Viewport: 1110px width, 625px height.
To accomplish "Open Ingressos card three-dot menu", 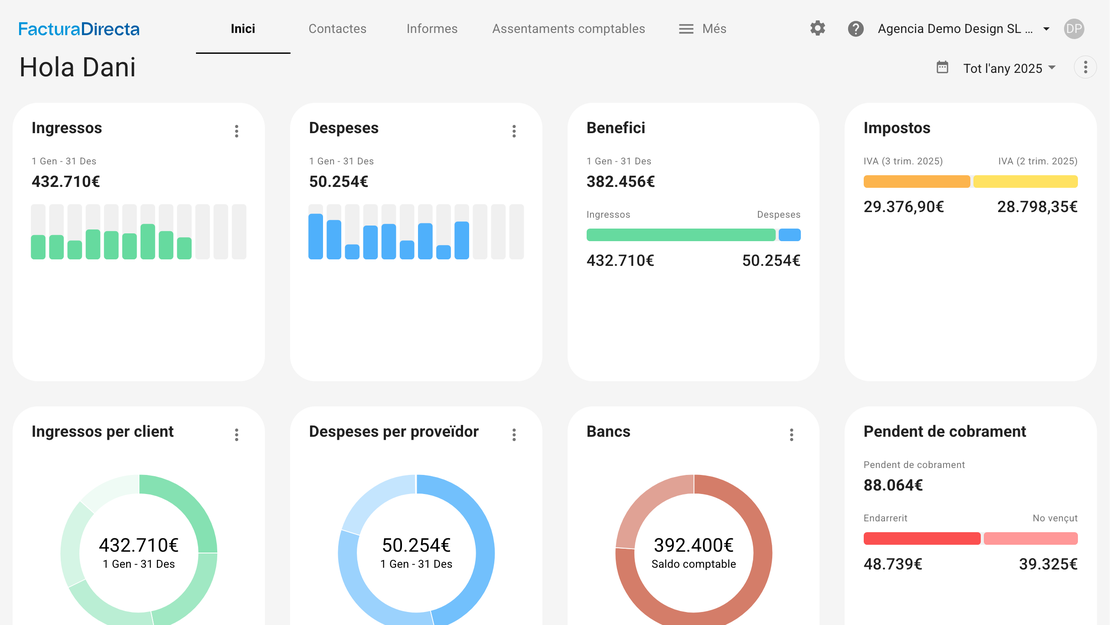I will [237, 131].
